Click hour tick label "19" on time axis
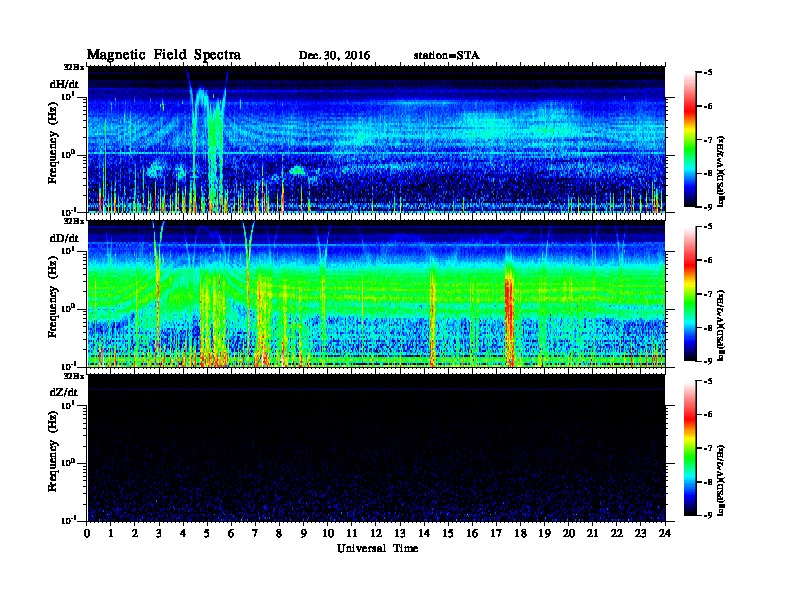 (544, 534)
